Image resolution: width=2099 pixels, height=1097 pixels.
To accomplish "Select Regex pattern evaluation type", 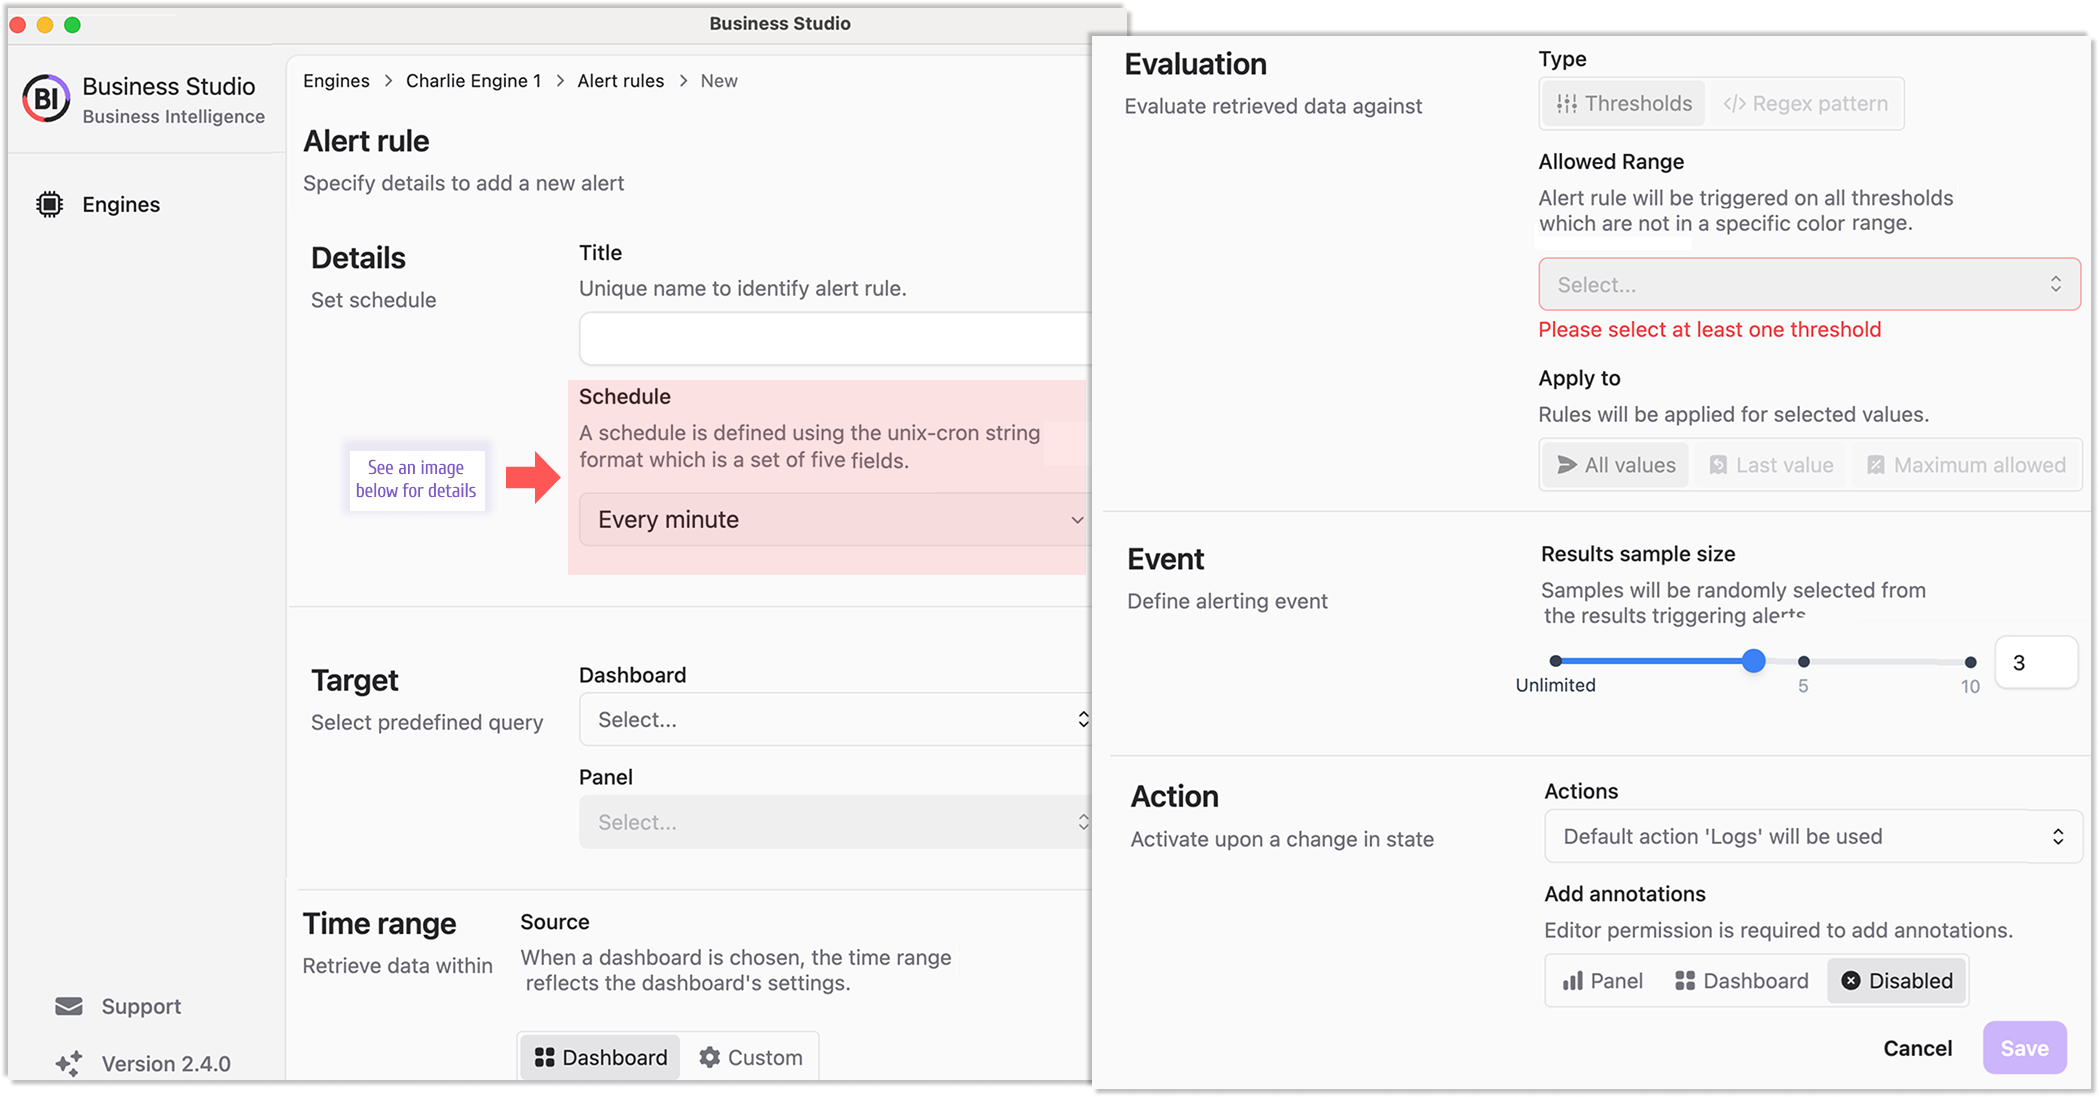I will tap(1805, 104).
